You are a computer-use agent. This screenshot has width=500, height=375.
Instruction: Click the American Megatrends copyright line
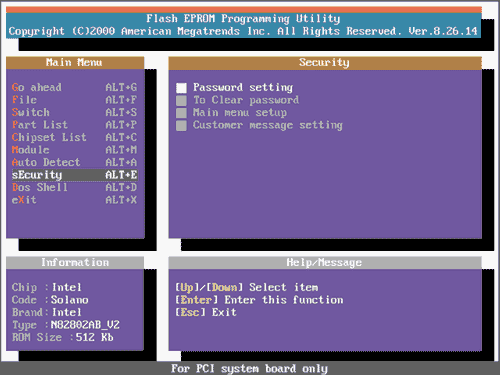pos(243,31)
